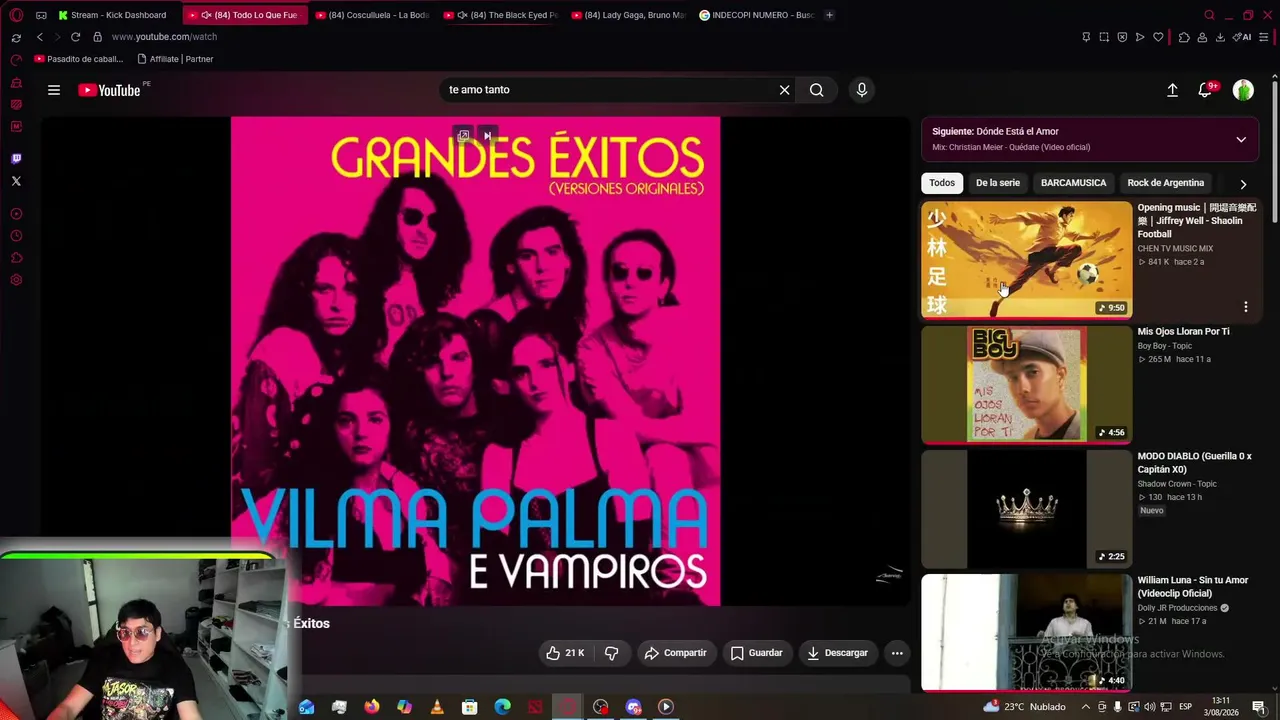Open the Opera GX main menu logo
Viewport: 1280px width, 720px height.
pos(16,15)
